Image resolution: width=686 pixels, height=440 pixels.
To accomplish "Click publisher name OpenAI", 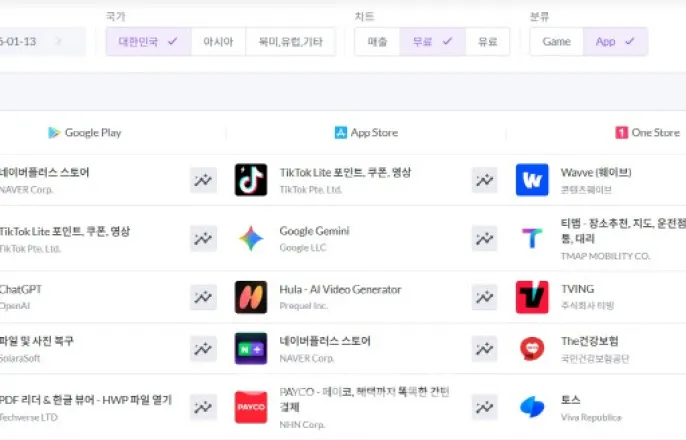I will pos(15,306).
